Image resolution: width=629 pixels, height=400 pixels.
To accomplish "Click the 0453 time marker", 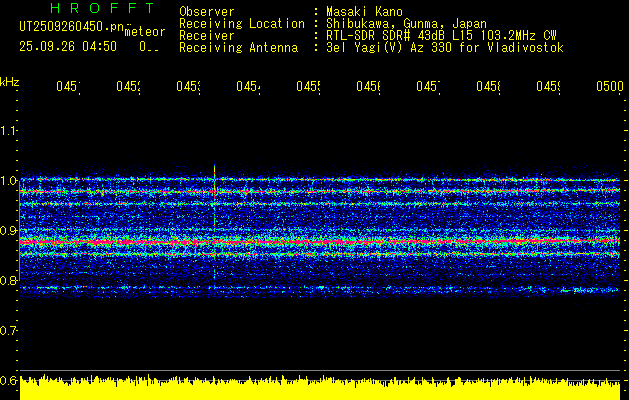I will pos(188,86).
